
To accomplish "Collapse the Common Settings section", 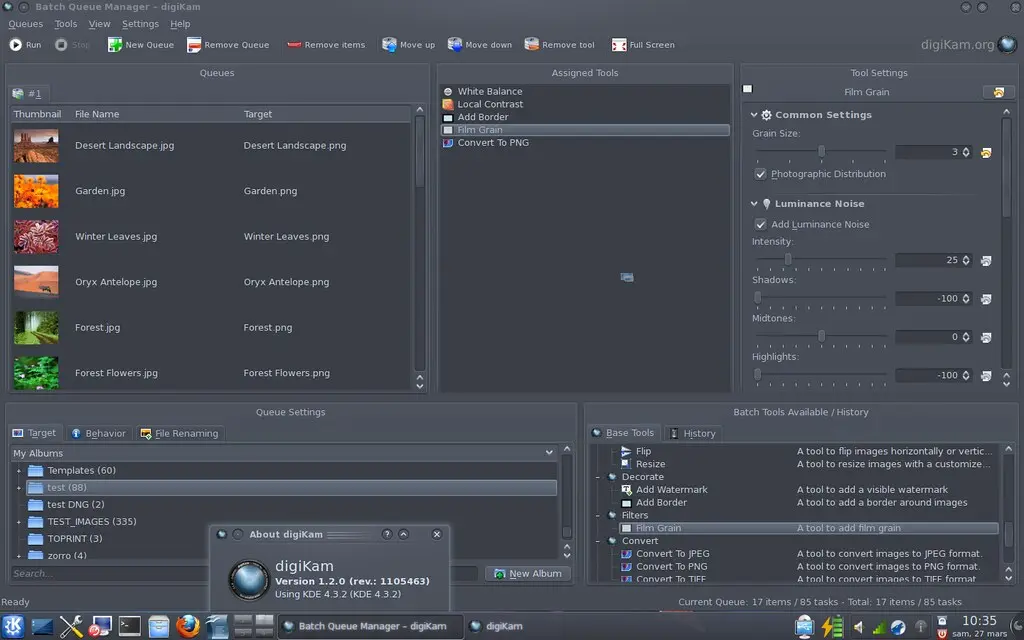I will pyautogui.click(x=755, y=115).
